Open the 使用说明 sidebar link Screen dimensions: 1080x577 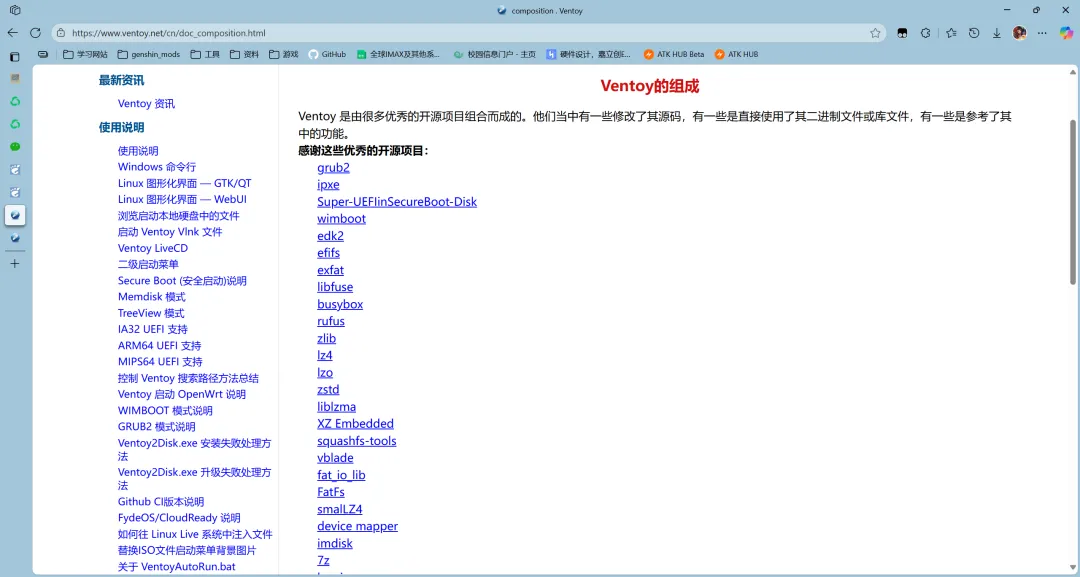(x=138, y=151)
